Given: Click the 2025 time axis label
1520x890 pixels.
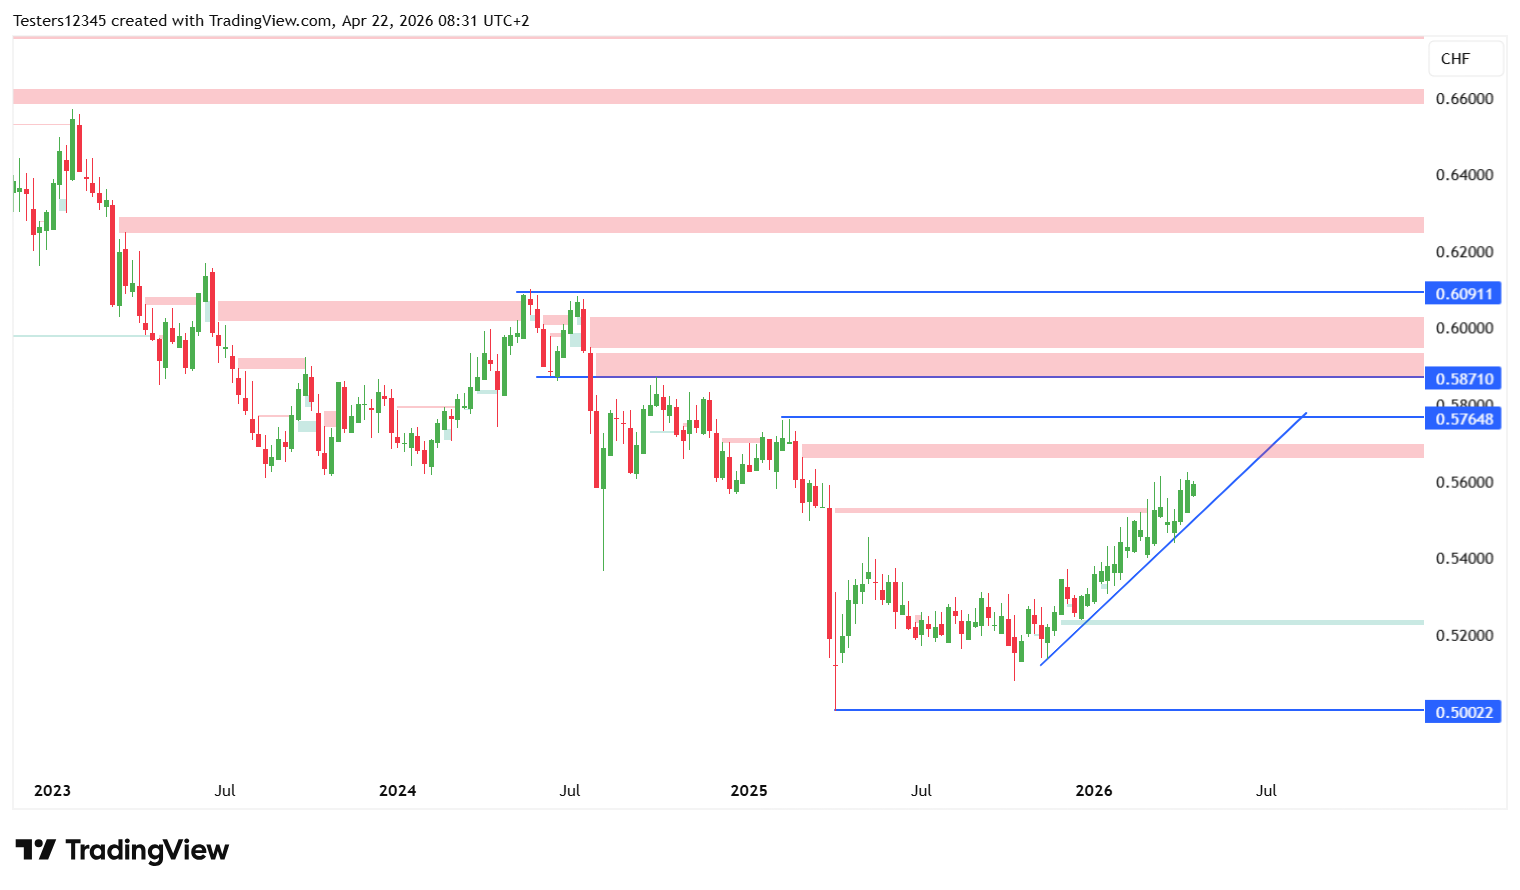Looking at the screenshot, I should coord(749,790).
